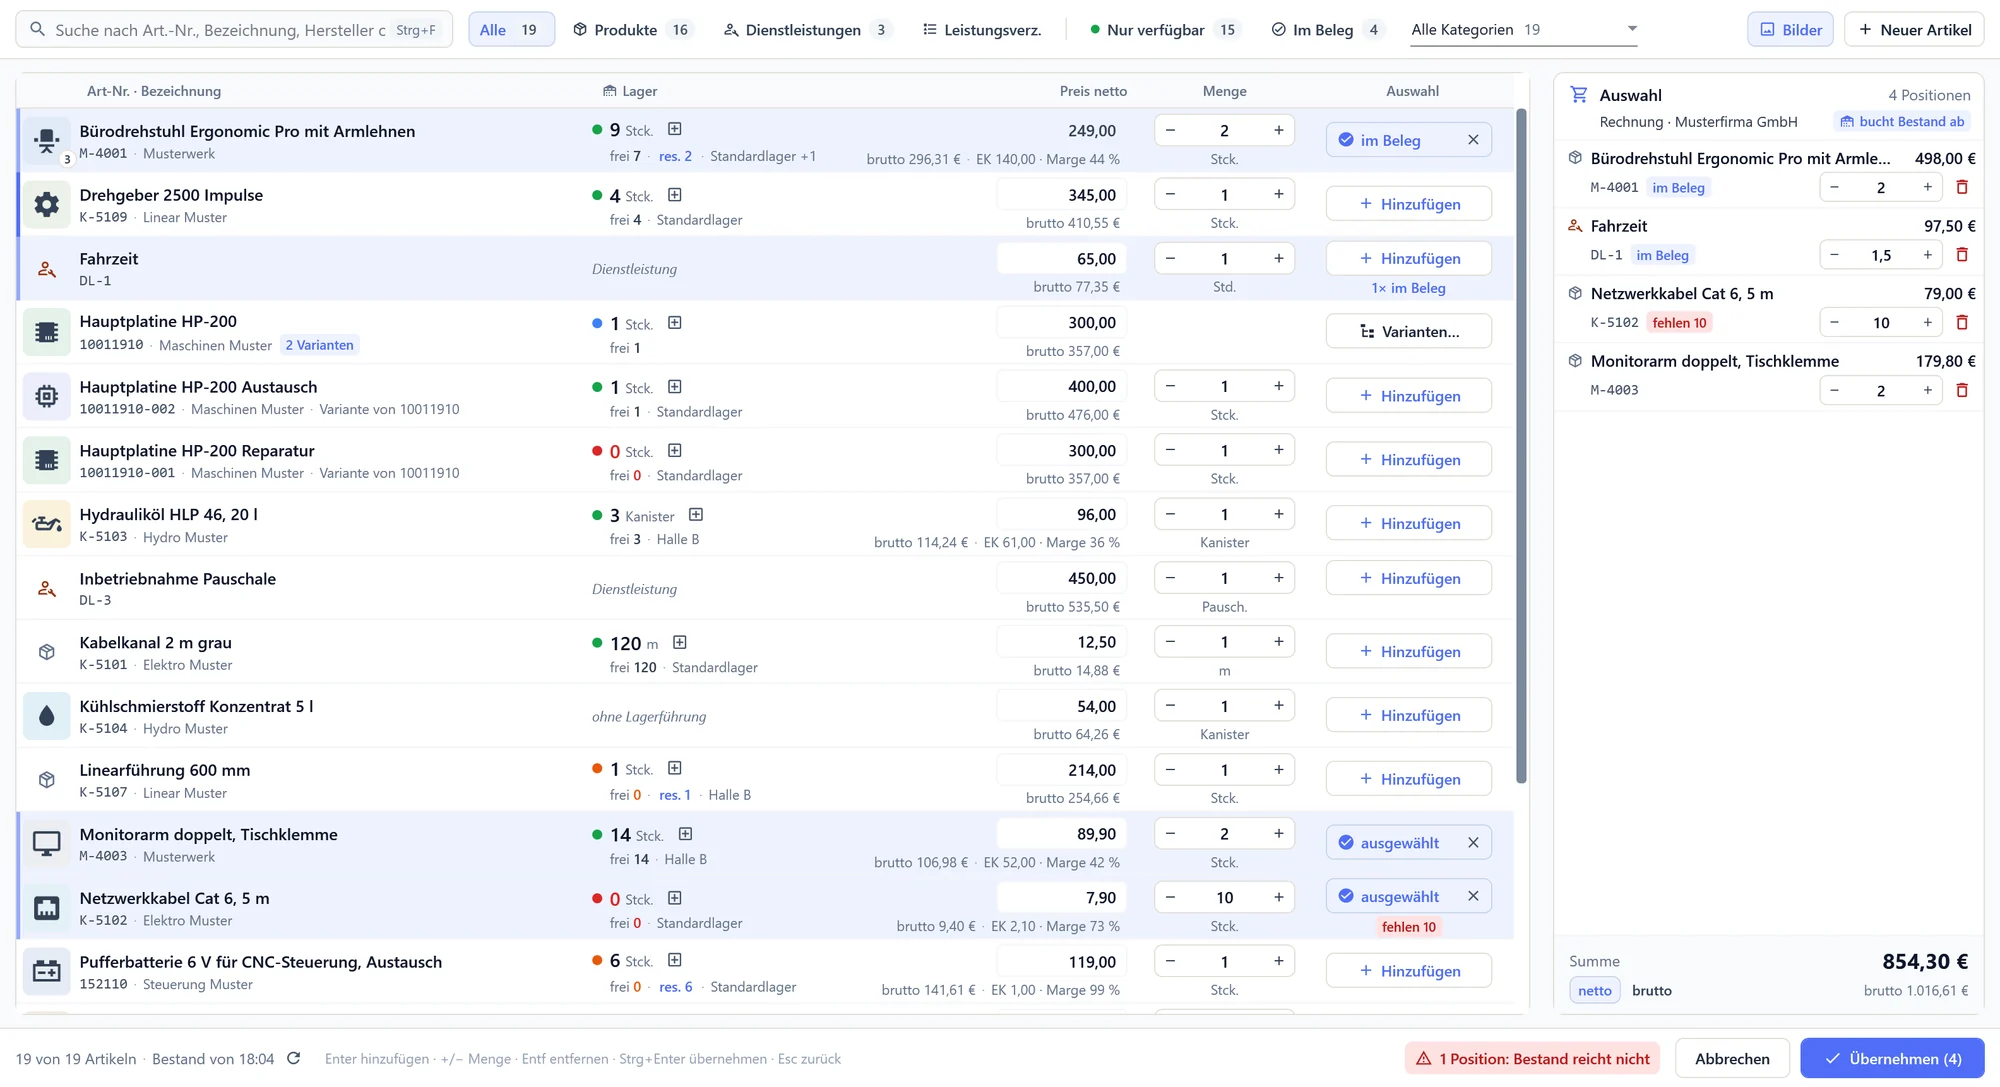The width and height of the screenshot is (2000, 1087).
Task: Click Neuer Artikel button
Action: pyautogui.click(x=1914, y=30)
